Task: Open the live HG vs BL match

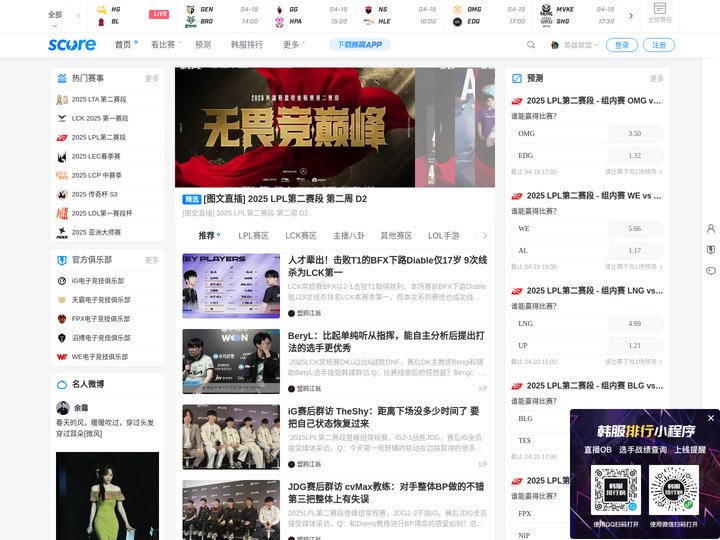Action: (132, 16)
